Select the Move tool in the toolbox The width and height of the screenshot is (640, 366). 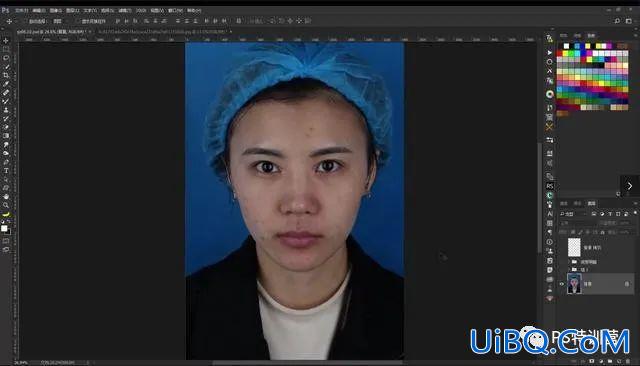click(6, 40)
